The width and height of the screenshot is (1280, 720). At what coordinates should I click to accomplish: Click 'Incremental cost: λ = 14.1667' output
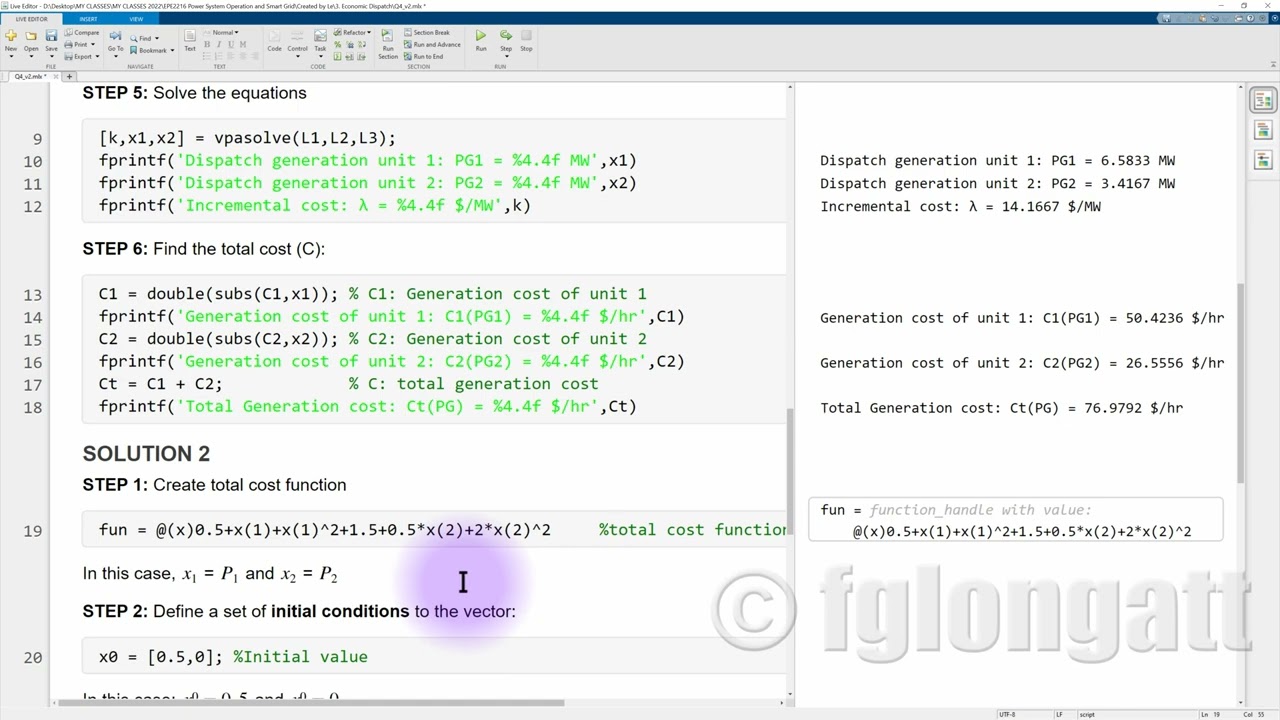tap(960, 206)
